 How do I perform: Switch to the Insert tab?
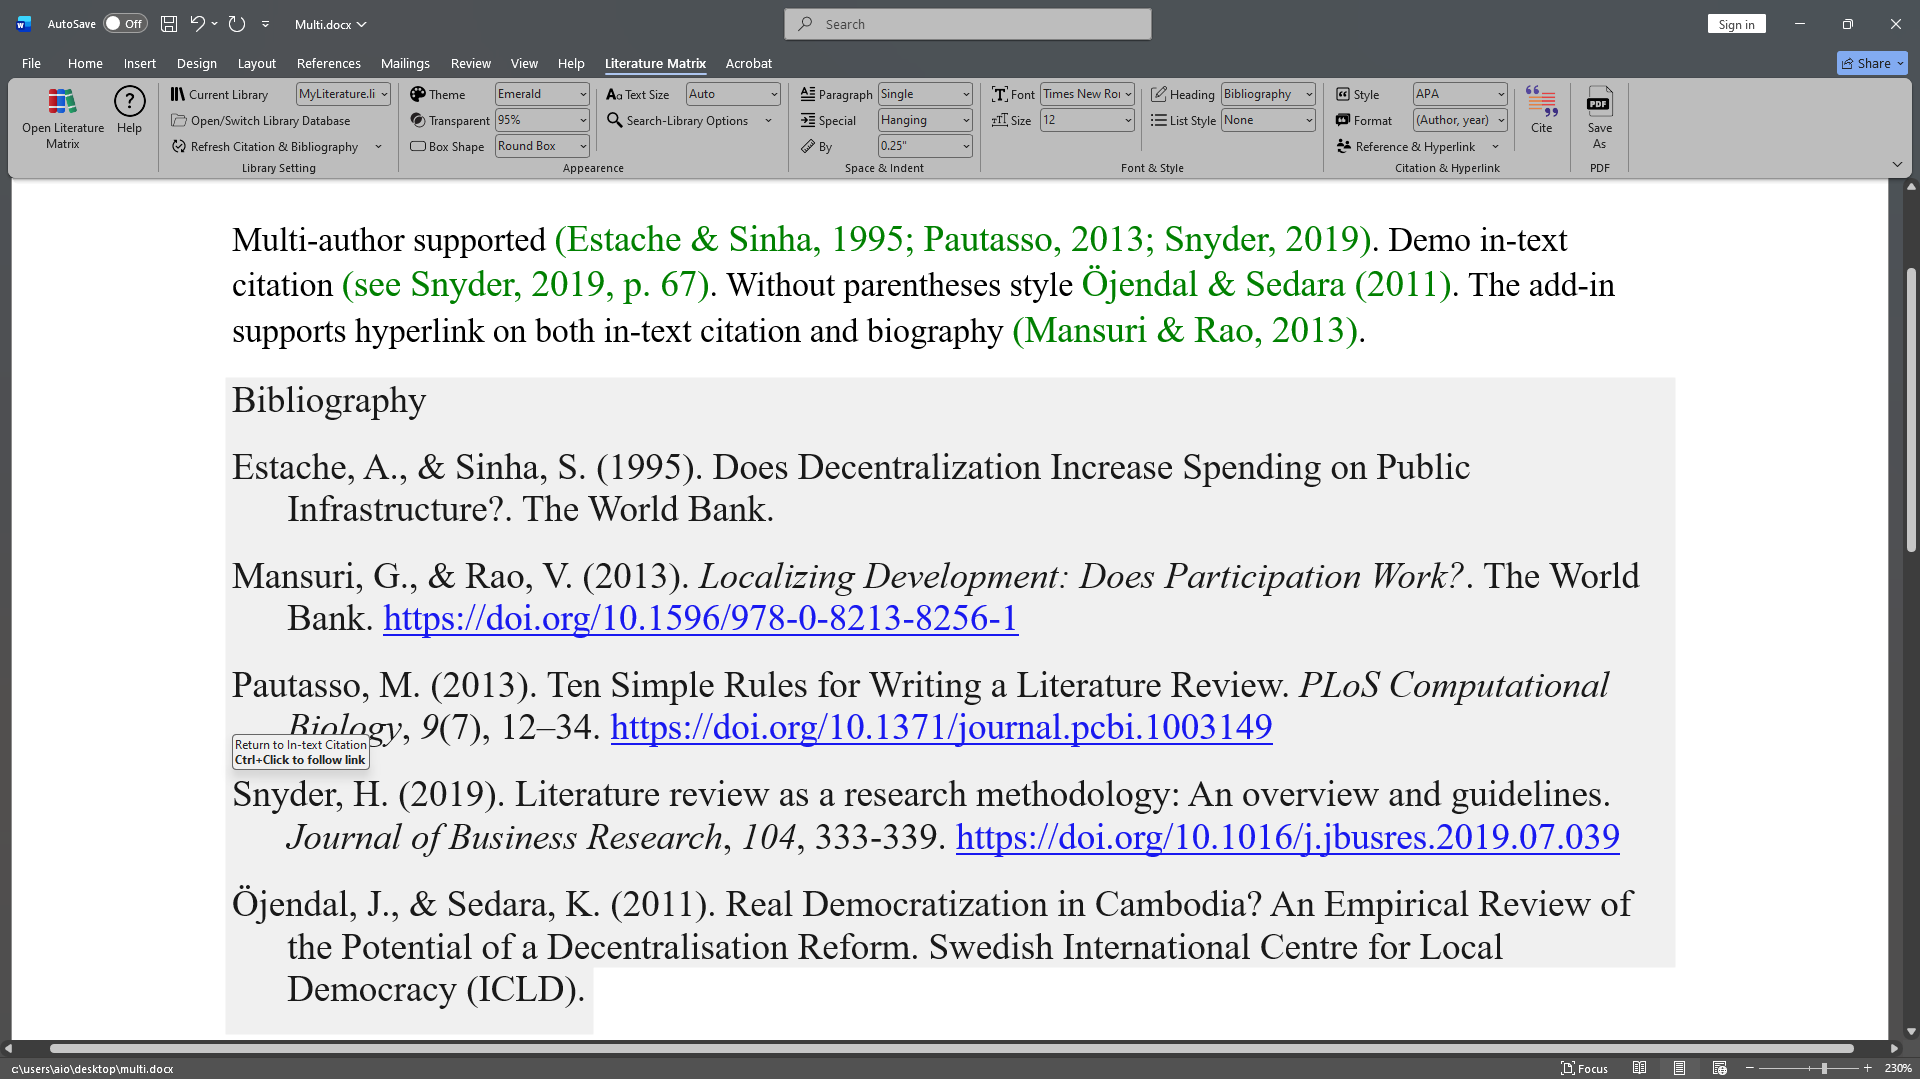pos(140,63)
